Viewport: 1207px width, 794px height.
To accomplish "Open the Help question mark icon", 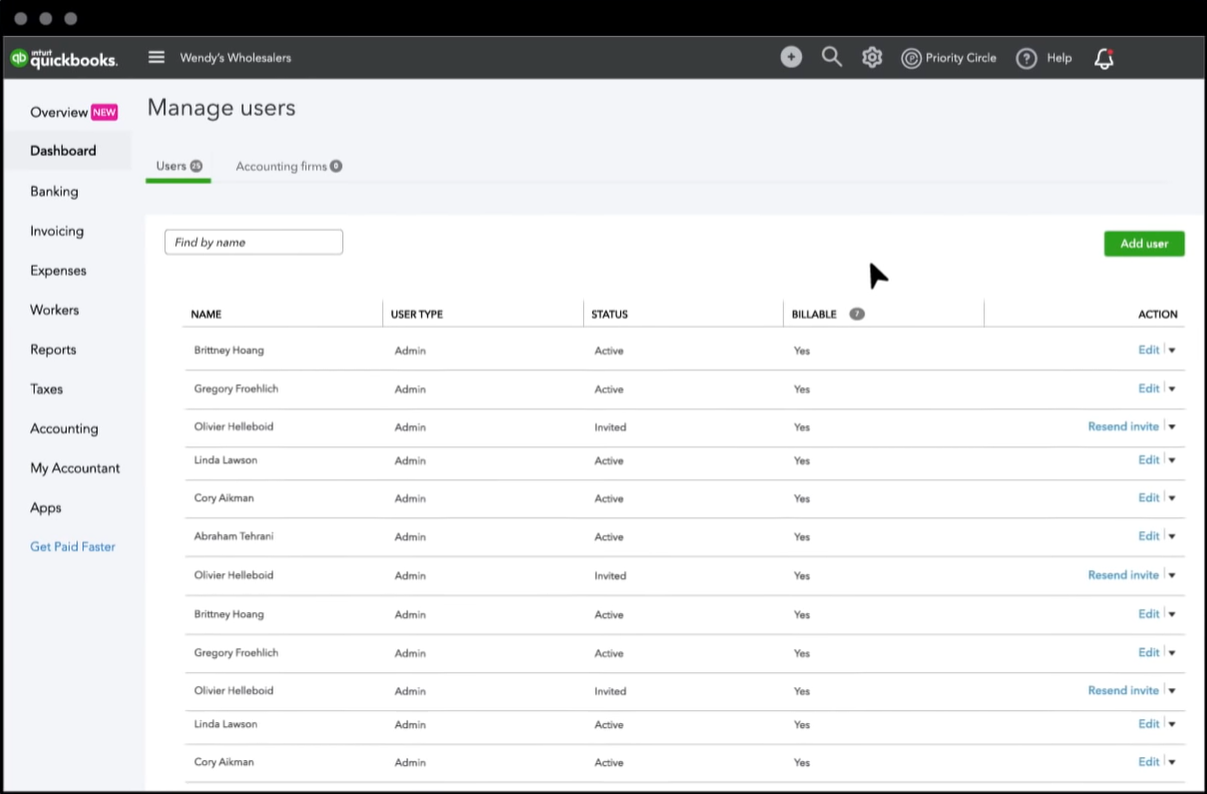I will (x=1026, y=59).
